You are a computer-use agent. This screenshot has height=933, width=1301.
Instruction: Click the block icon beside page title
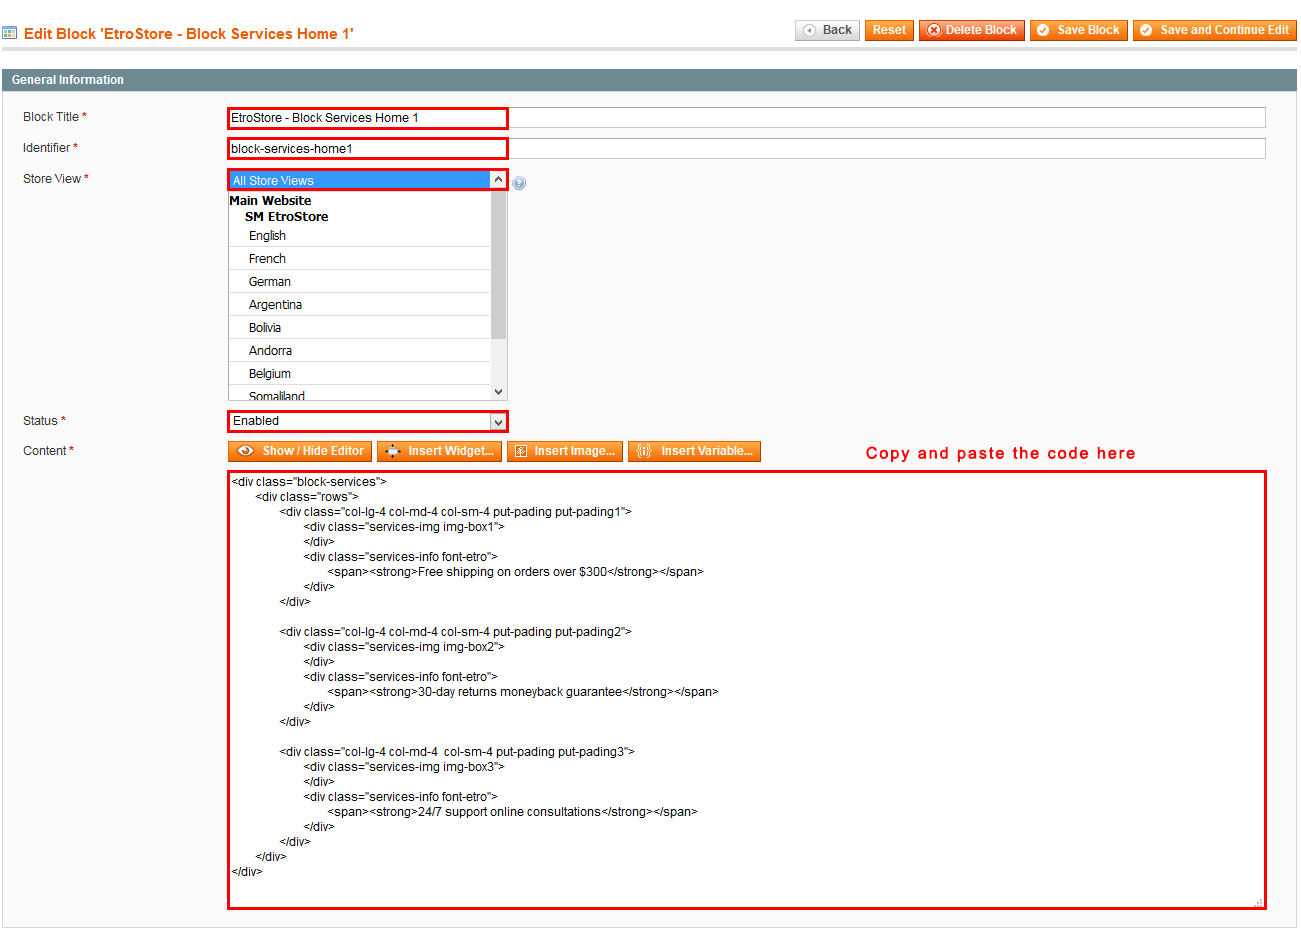10,34
